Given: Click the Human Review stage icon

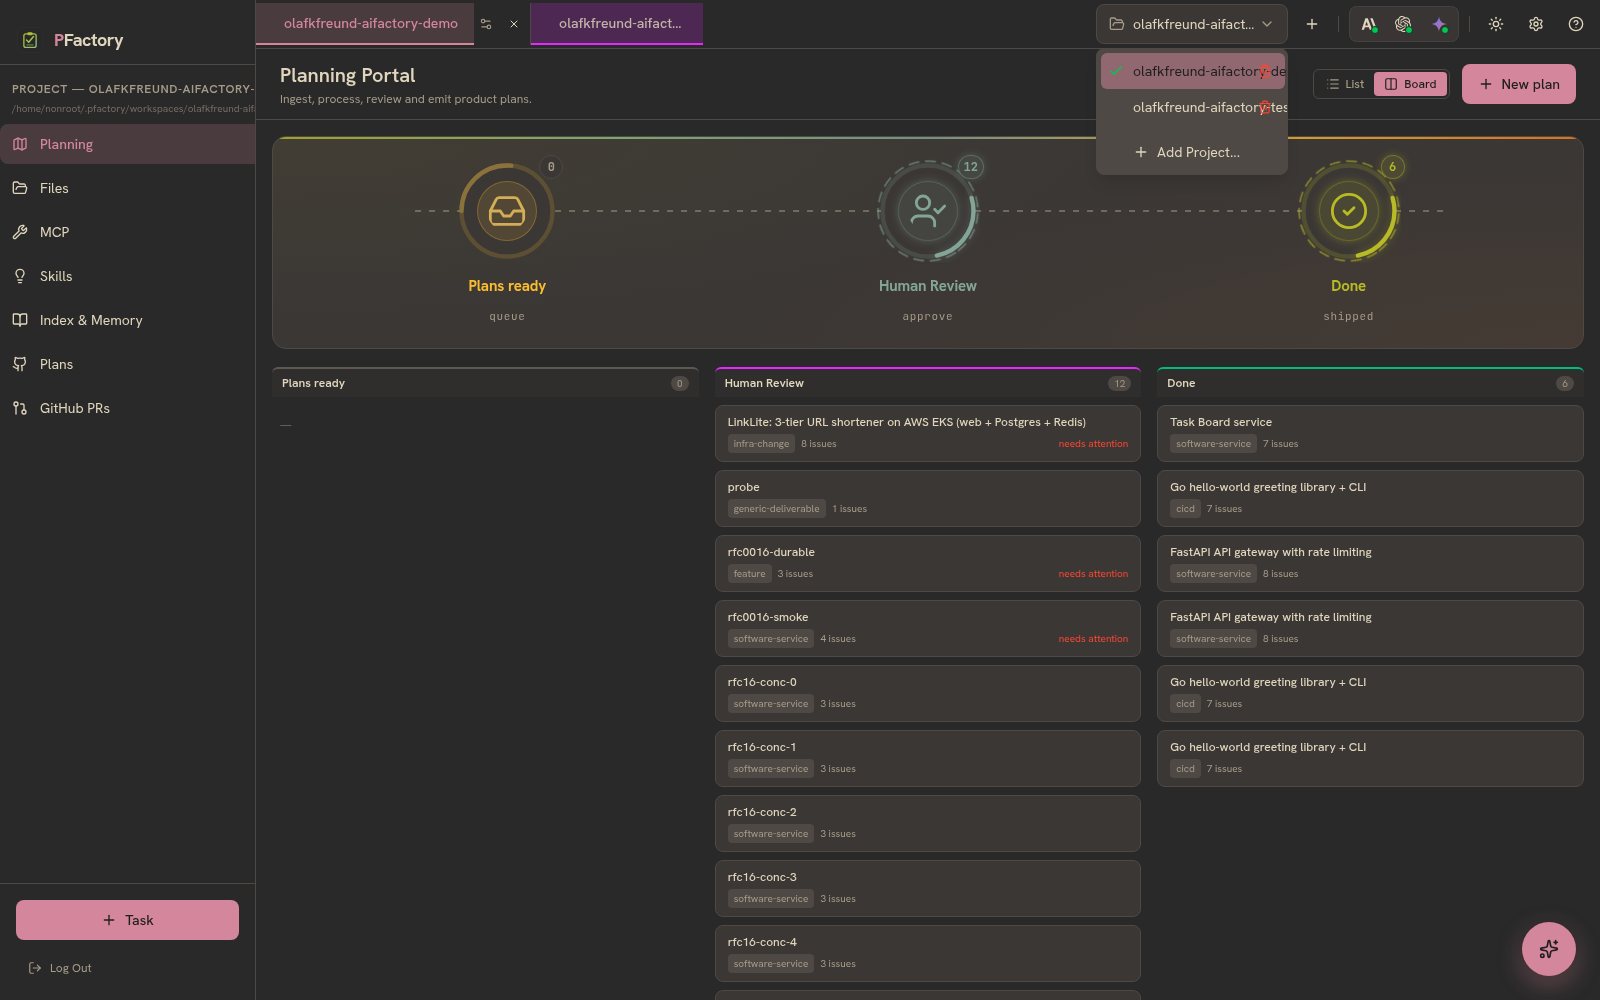Looking at the screenshot, I should pos(928,211).
